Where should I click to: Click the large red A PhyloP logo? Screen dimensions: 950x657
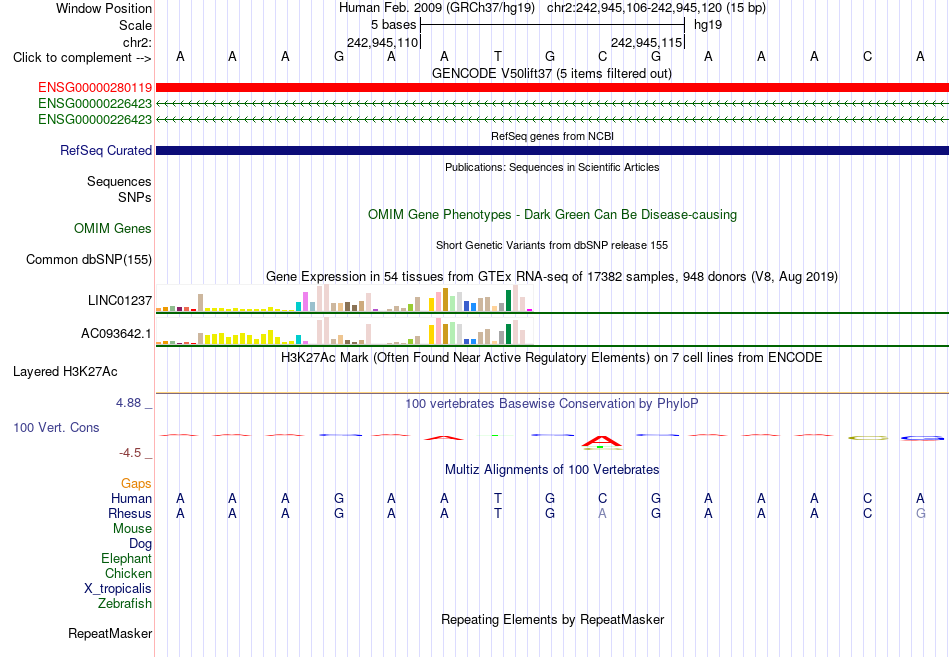pos(602,442)
